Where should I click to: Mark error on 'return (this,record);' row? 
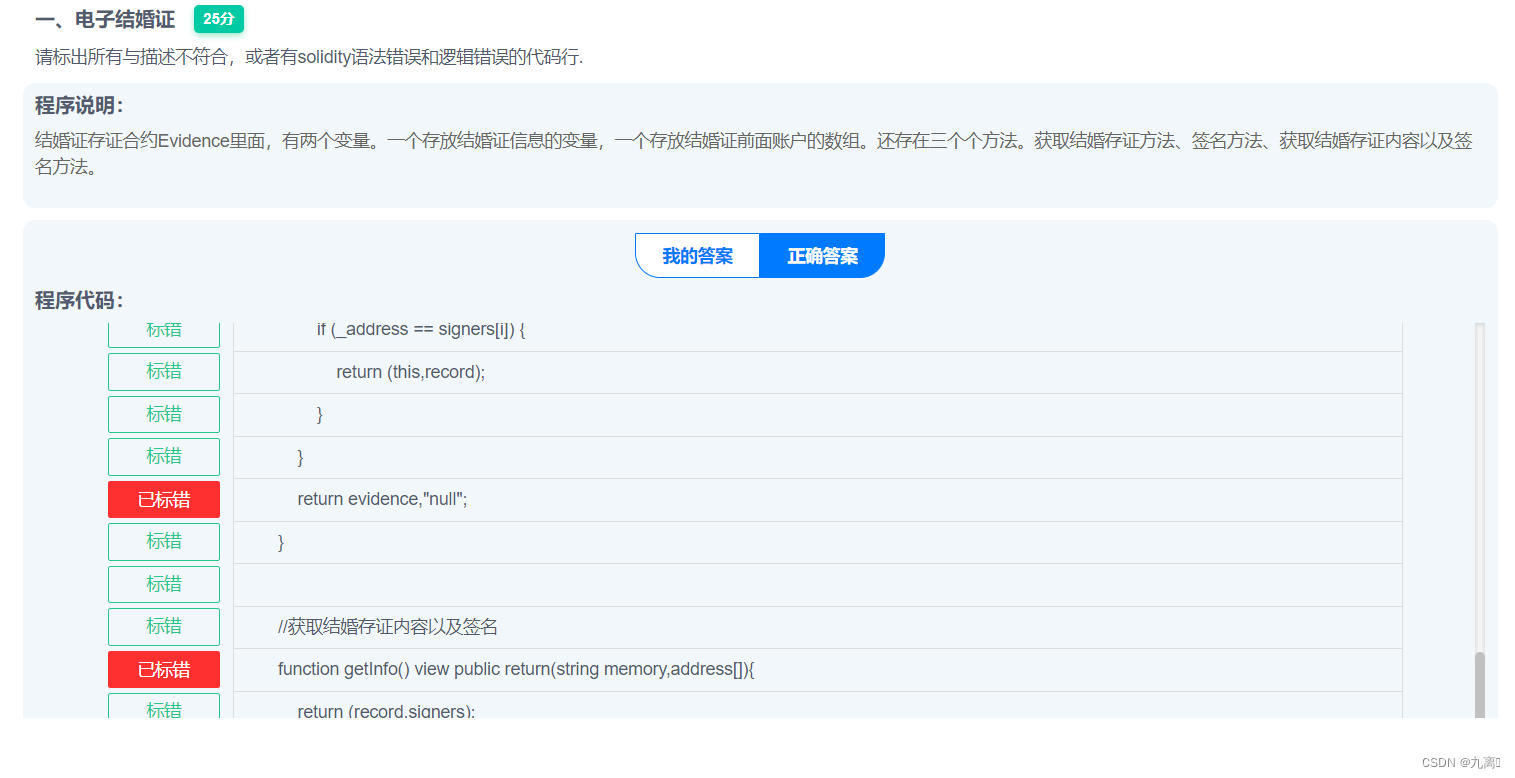pyautogui.click(x=164, y=372)
